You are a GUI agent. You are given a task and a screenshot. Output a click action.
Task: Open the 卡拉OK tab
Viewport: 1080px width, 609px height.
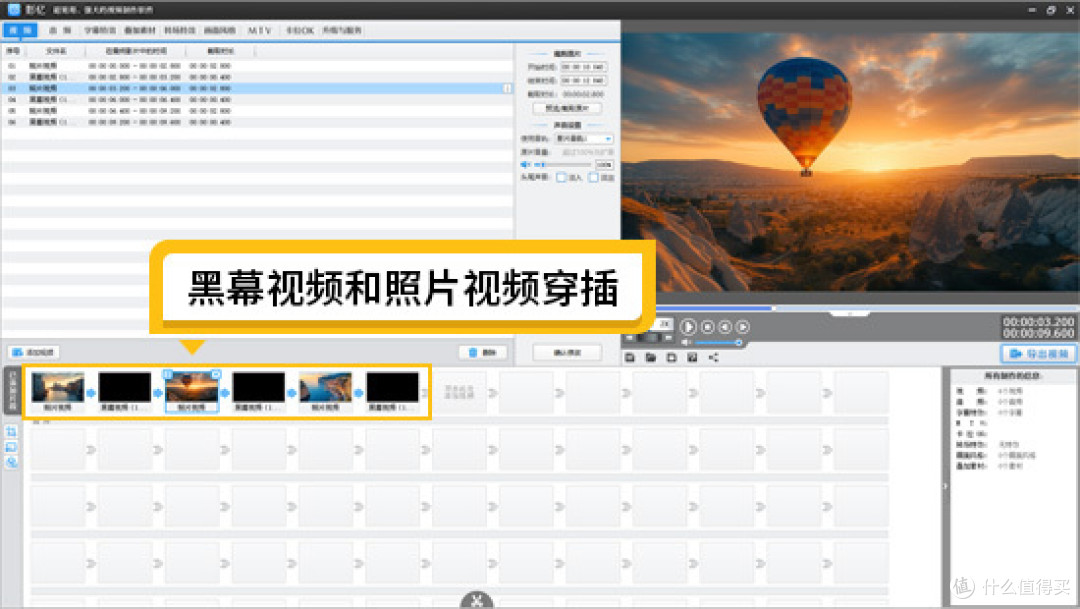(x=300, y=30)
